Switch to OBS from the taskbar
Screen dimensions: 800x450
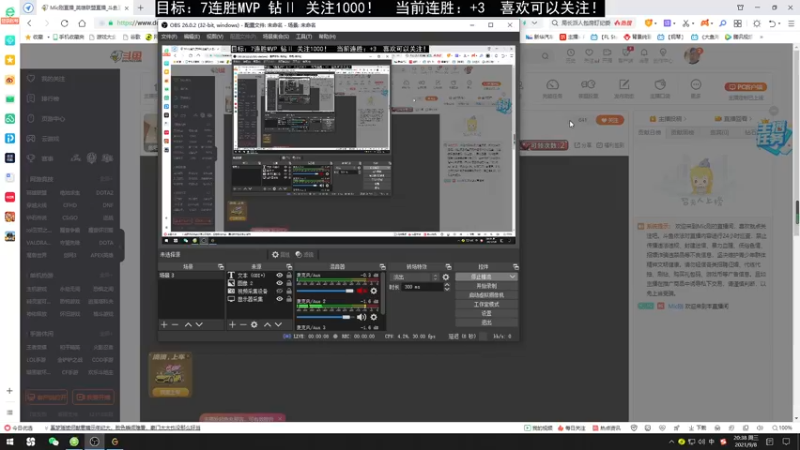(94, 442)
